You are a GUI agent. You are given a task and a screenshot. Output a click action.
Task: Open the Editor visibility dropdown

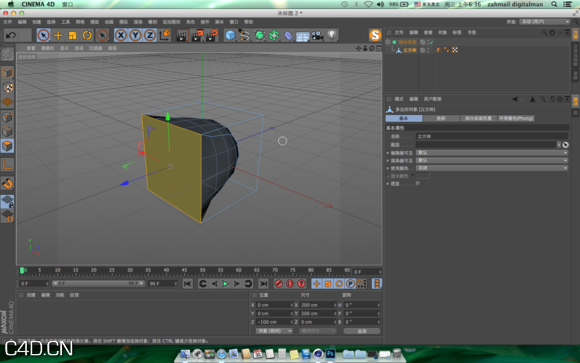tap(492, 153)
